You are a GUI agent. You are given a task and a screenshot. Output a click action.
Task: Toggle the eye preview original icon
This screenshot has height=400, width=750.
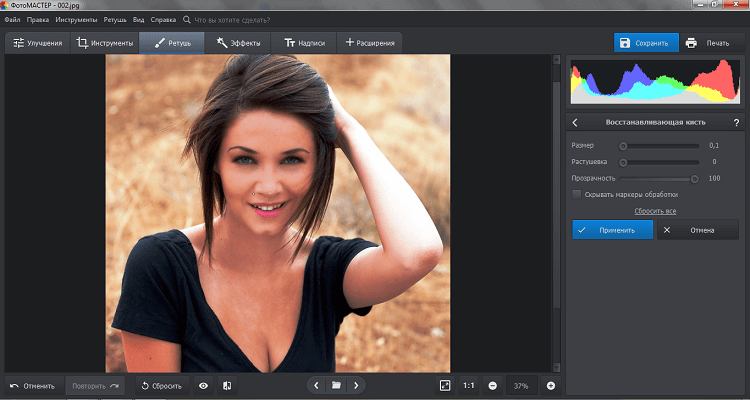pos(203,385)
